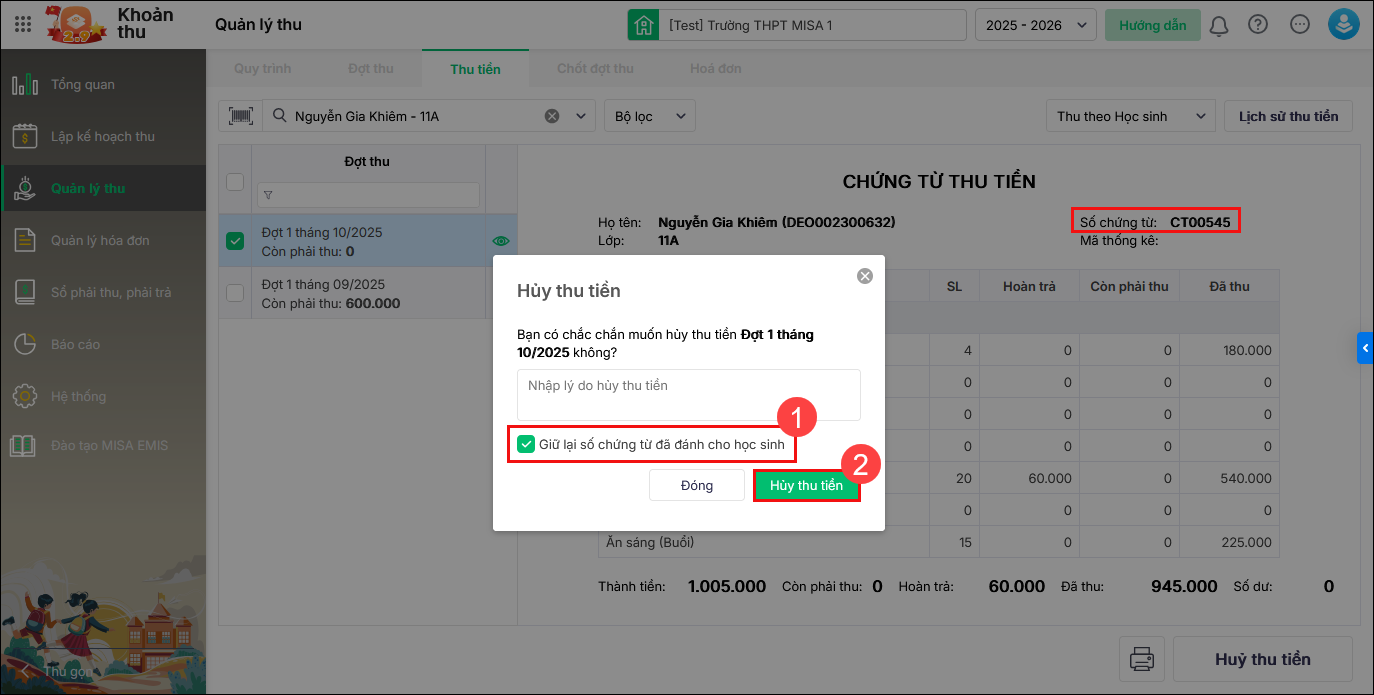Open the user avatar menu

coord(1343,25)
